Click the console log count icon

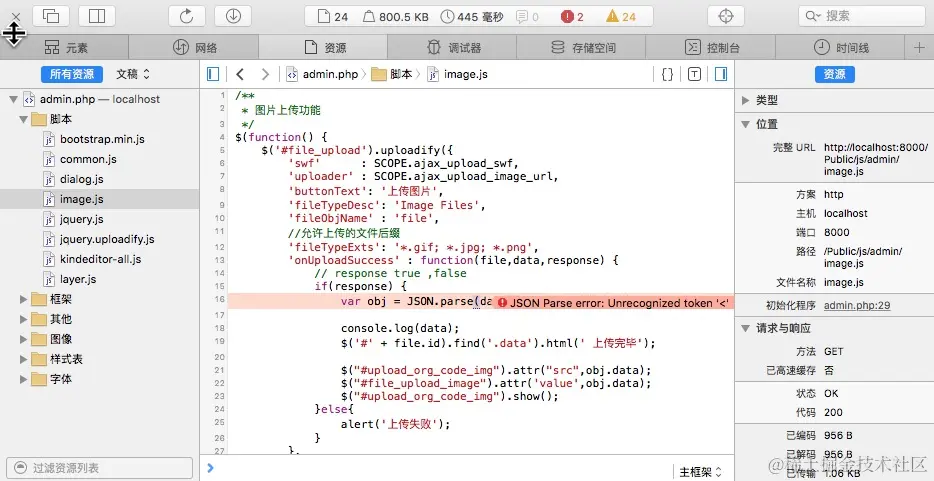click(x=527, y=17)
